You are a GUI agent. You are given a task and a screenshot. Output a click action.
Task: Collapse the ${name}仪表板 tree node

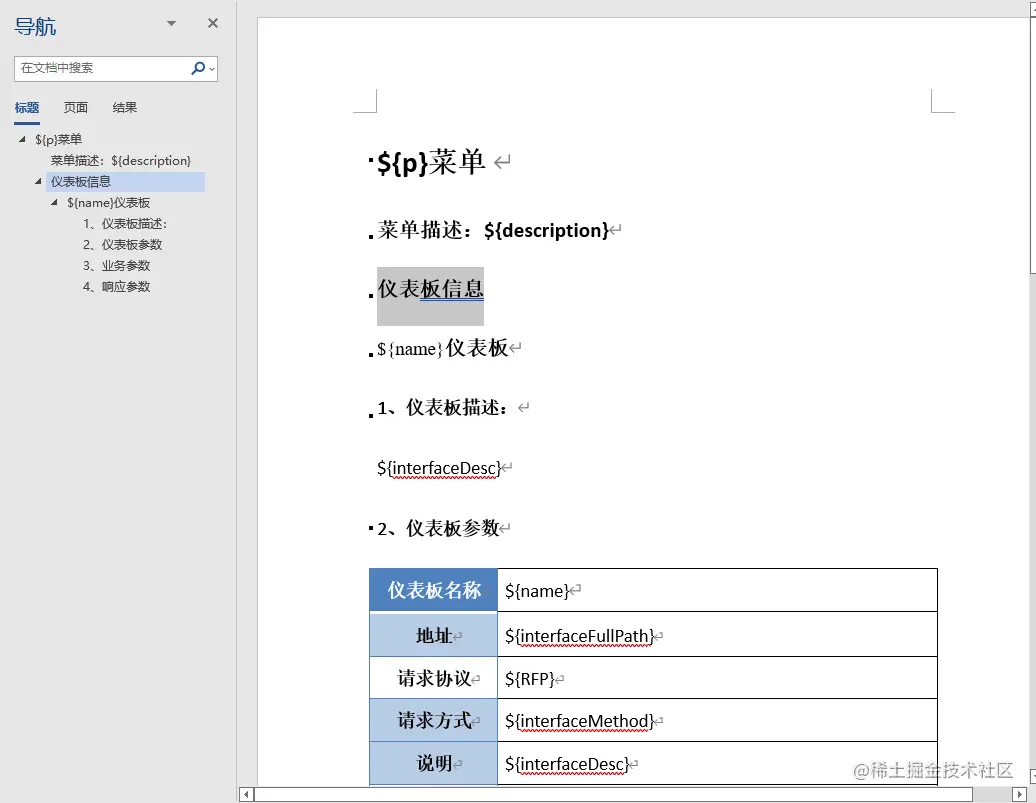[x=54, y=202]
